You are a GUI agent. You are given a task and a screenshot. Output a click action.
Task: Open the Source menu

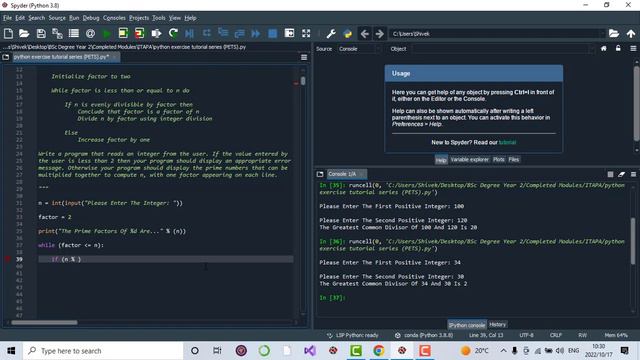click(x=57, y=18)
